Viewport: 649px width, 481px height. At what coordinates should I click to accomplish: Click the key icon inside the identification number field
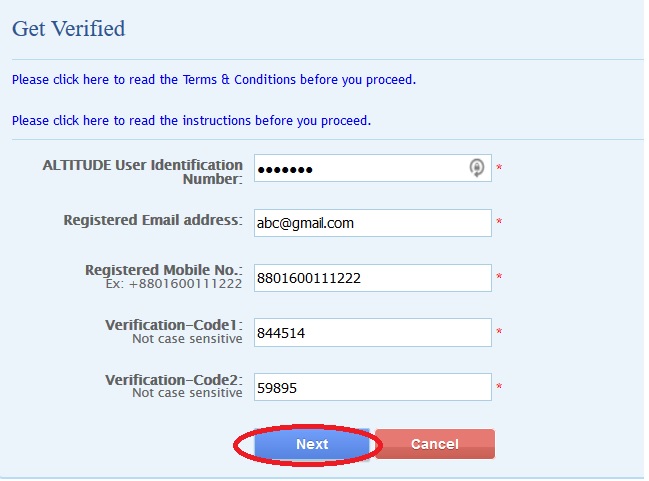coord(478,168)
